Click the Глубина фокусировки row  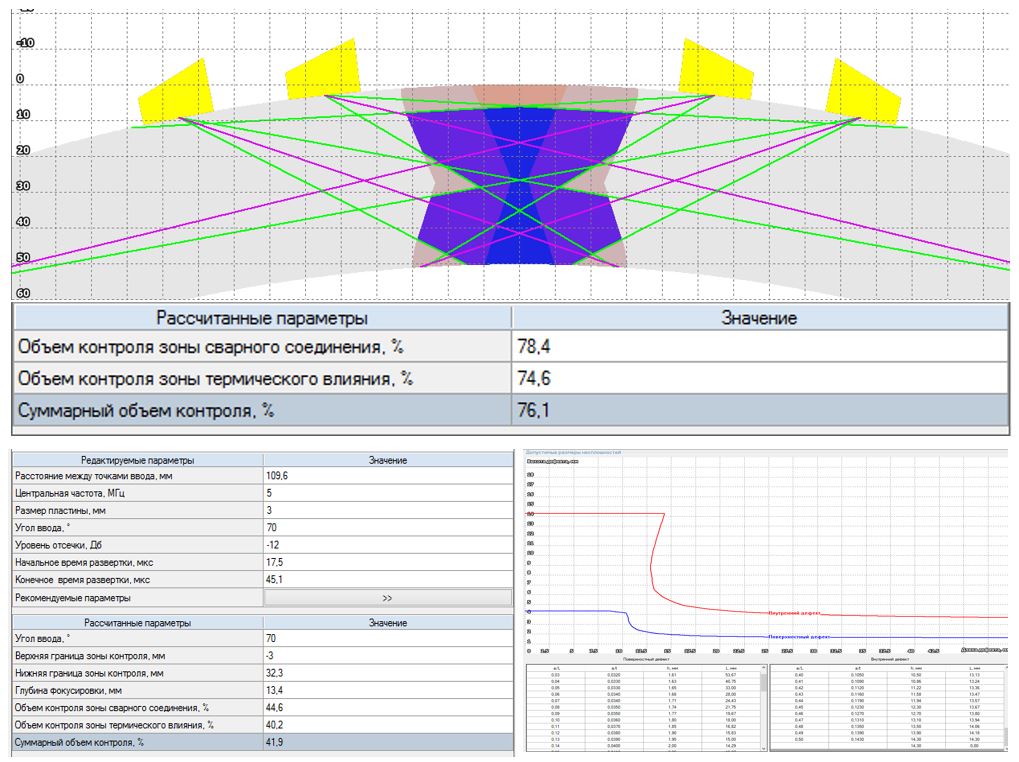pos(262,691)
